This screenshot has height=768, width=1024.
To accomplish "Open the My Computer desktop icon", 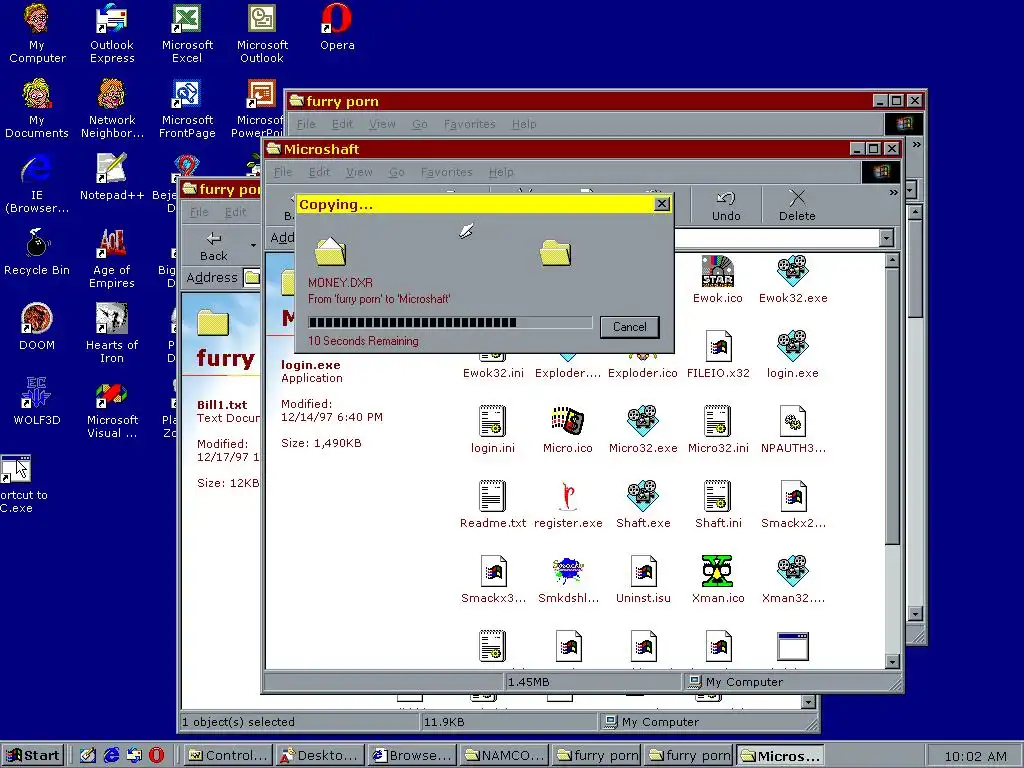I will pyautogui.click(x=37, y=33).
